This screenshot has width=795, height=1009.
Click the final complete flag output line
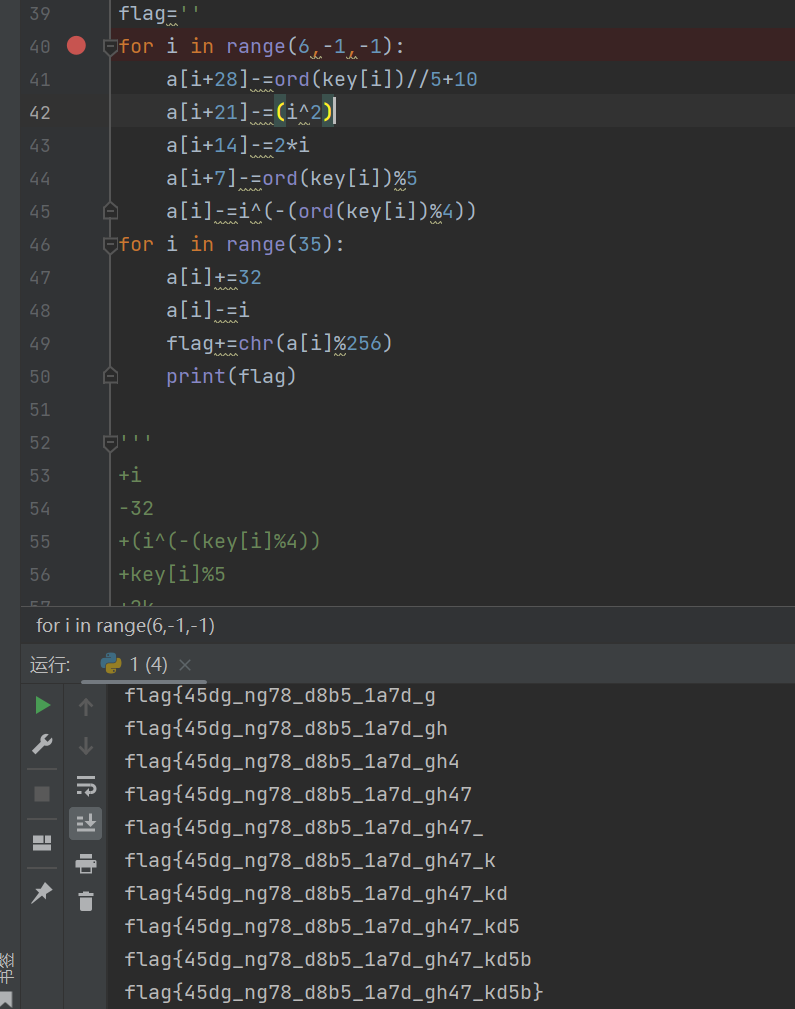[x=334, y=992]
